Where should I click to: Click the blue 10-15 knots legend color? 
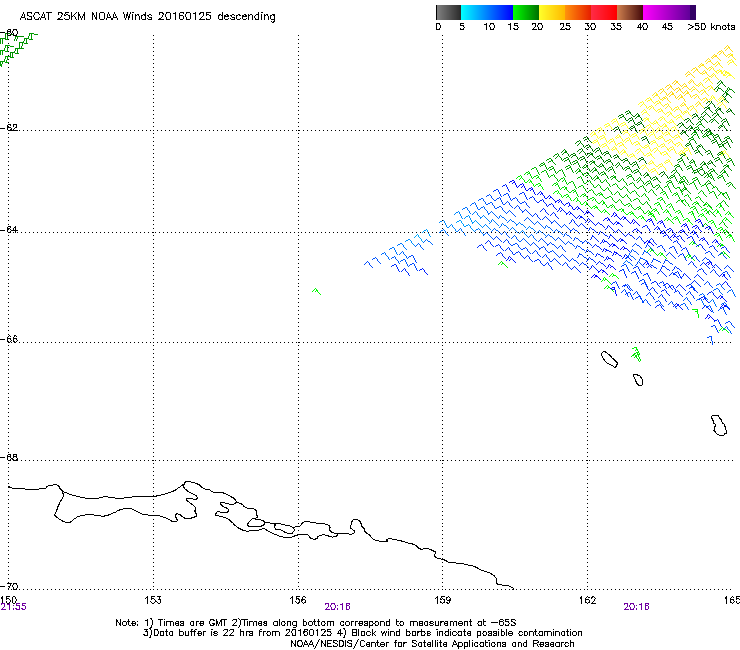[500, 12]
